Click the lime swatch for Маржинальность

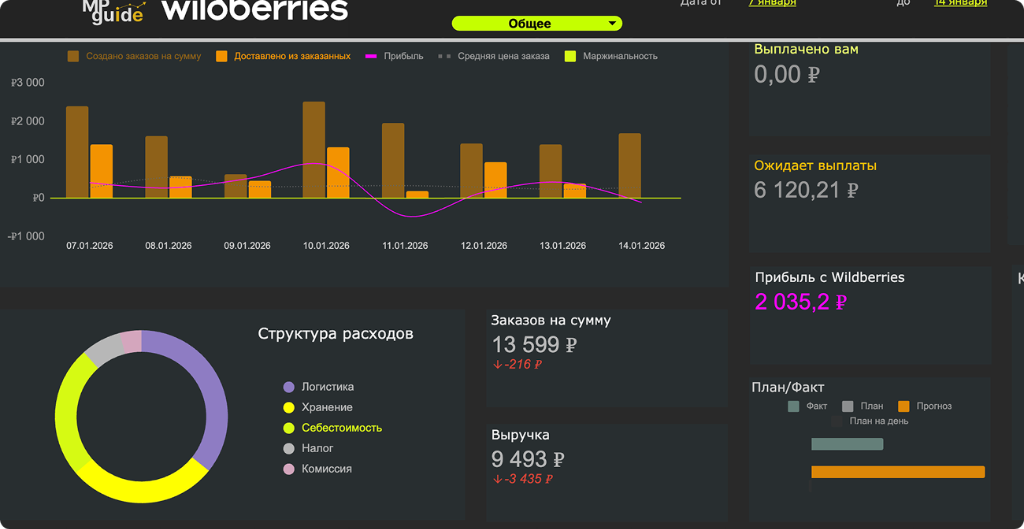(571, 56)
